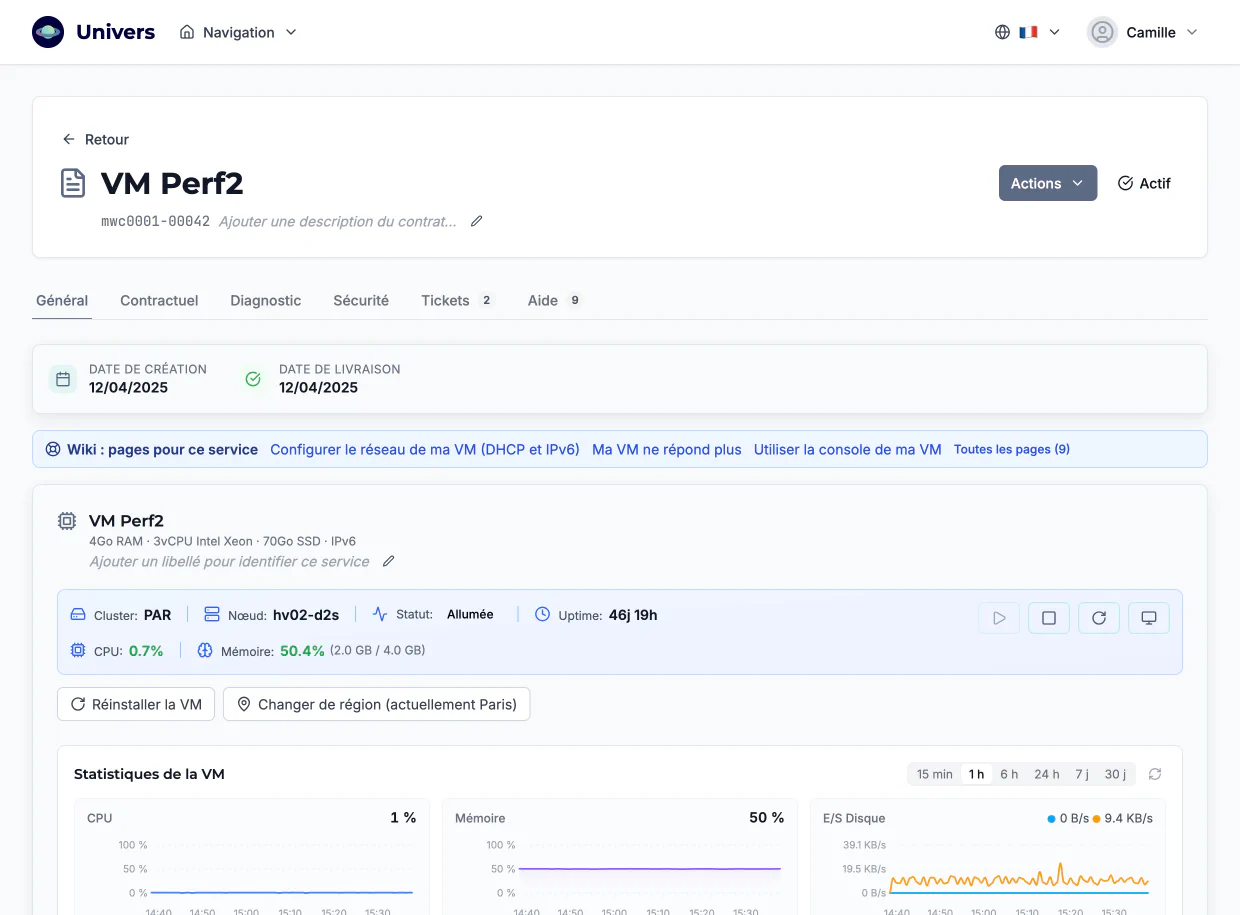Viewport: 1240px width, 915px height.
Task: Restart the VM with the reload button
Action: [1099, 618]
